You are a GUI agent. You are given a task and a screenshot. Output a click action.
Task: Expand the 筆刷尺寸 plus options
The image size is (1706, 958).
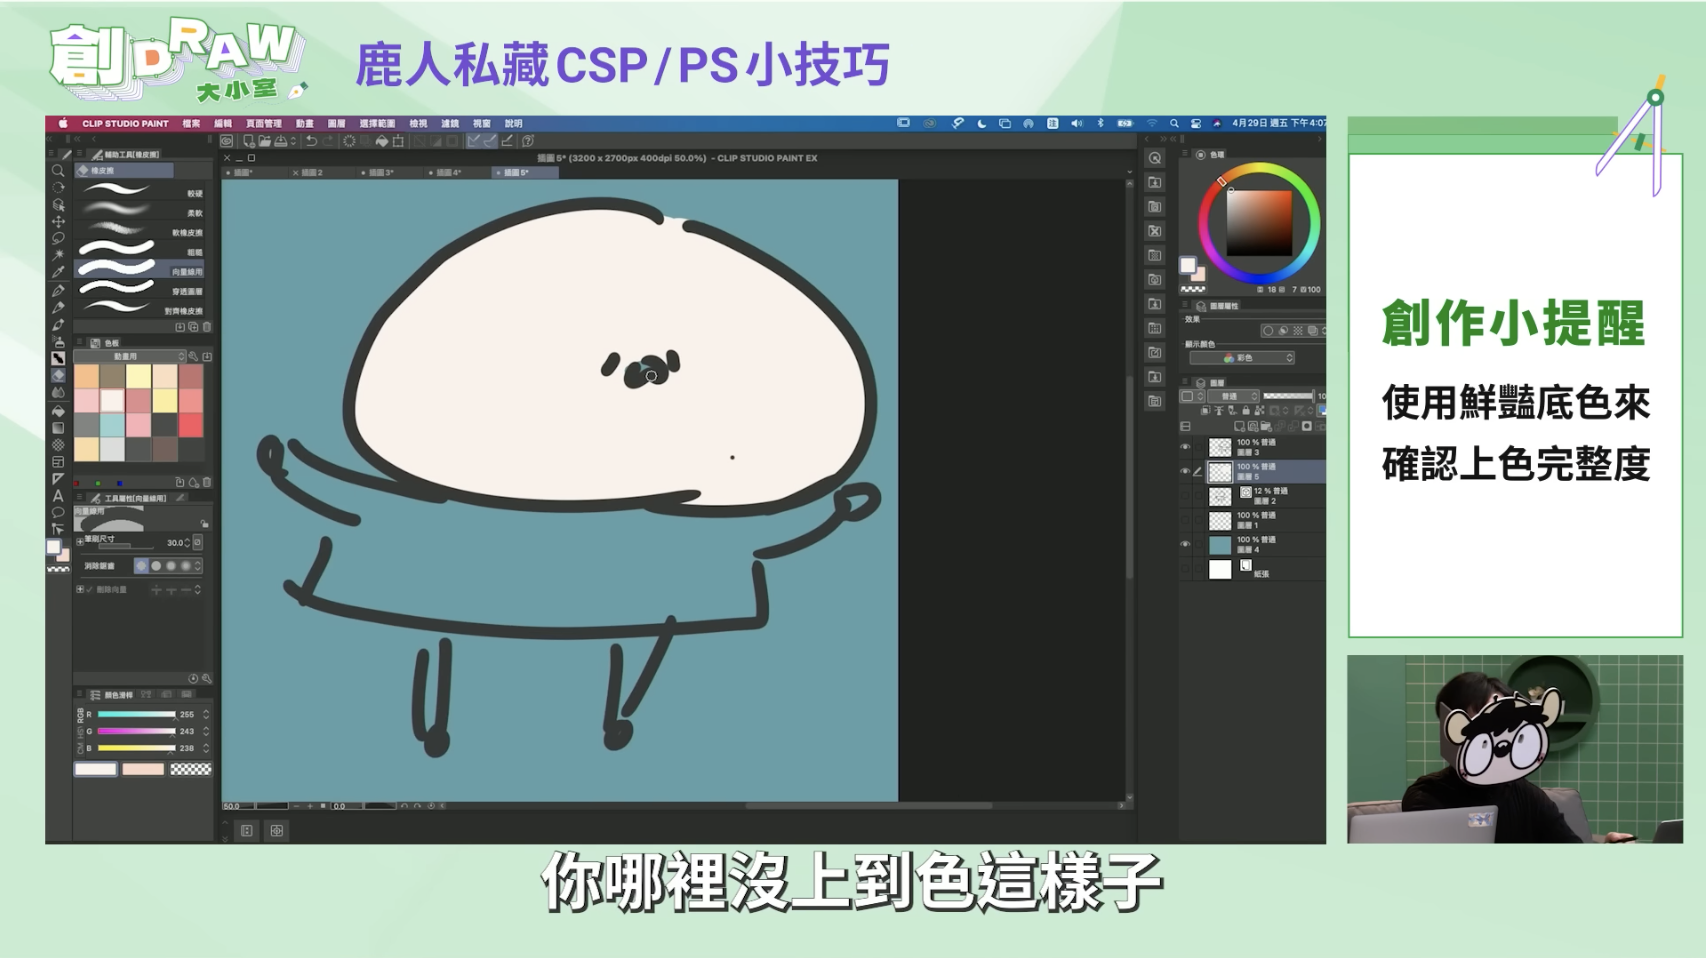80,541
